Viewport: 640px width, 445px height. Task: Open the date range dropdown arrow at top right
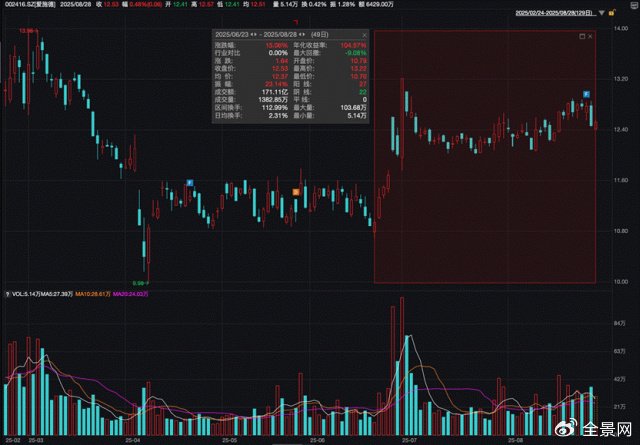[x=602, y=13]
